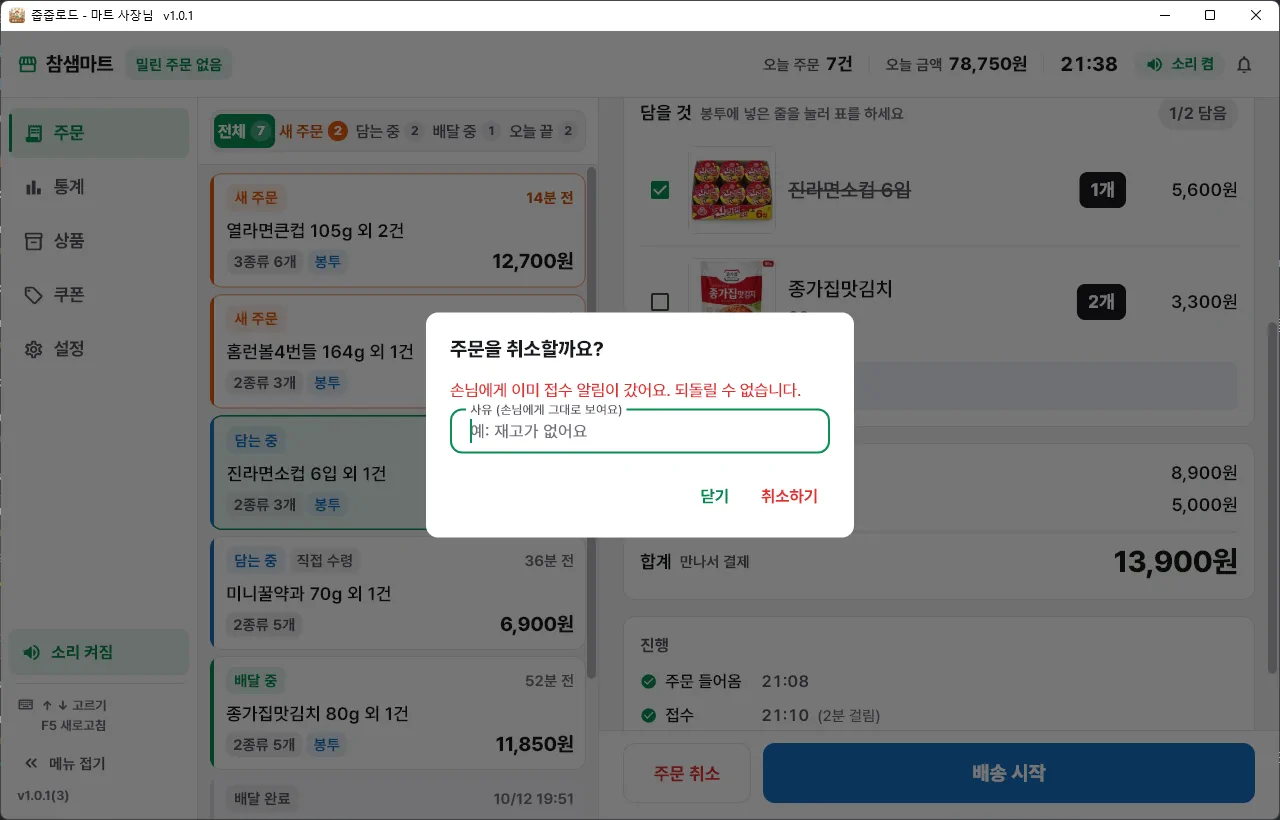Open the 종가집맛김치 product thumbnail
The width and height of the screenshot is (1280, 820).
[x=732, y=288]
